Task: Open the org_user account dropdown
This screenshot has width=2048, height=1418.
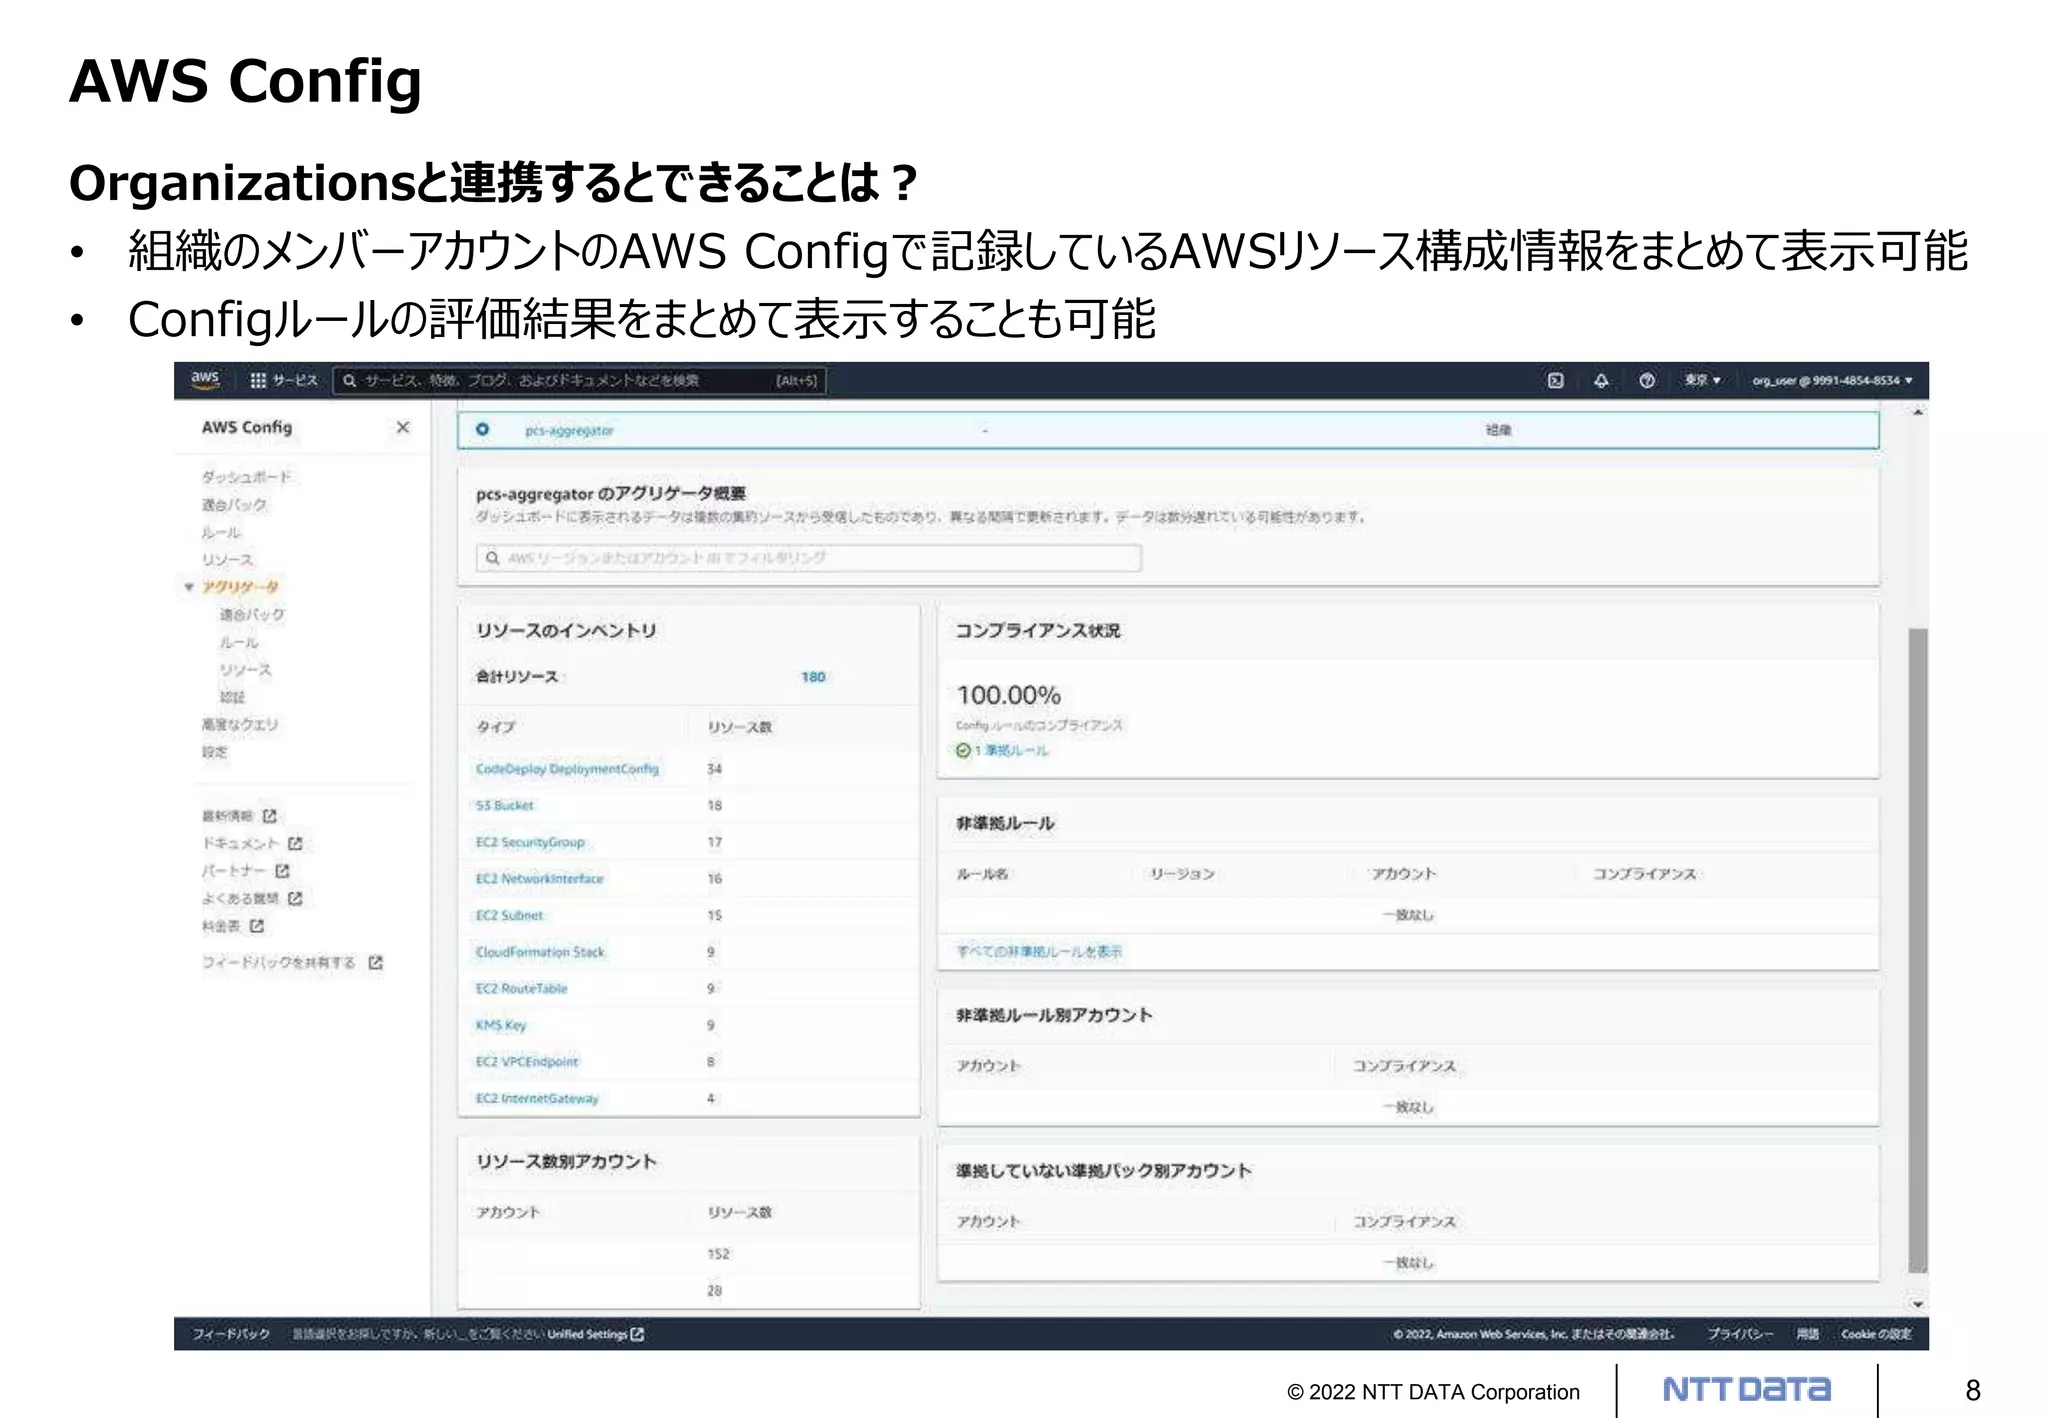Action: point(1832,380)
